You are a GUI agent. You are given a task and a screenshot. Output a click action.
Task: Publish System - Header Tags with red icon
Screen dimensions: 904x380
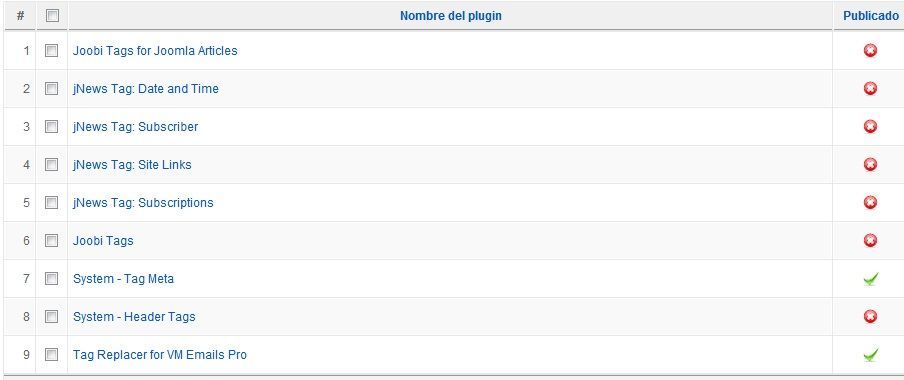click(870, 317)
